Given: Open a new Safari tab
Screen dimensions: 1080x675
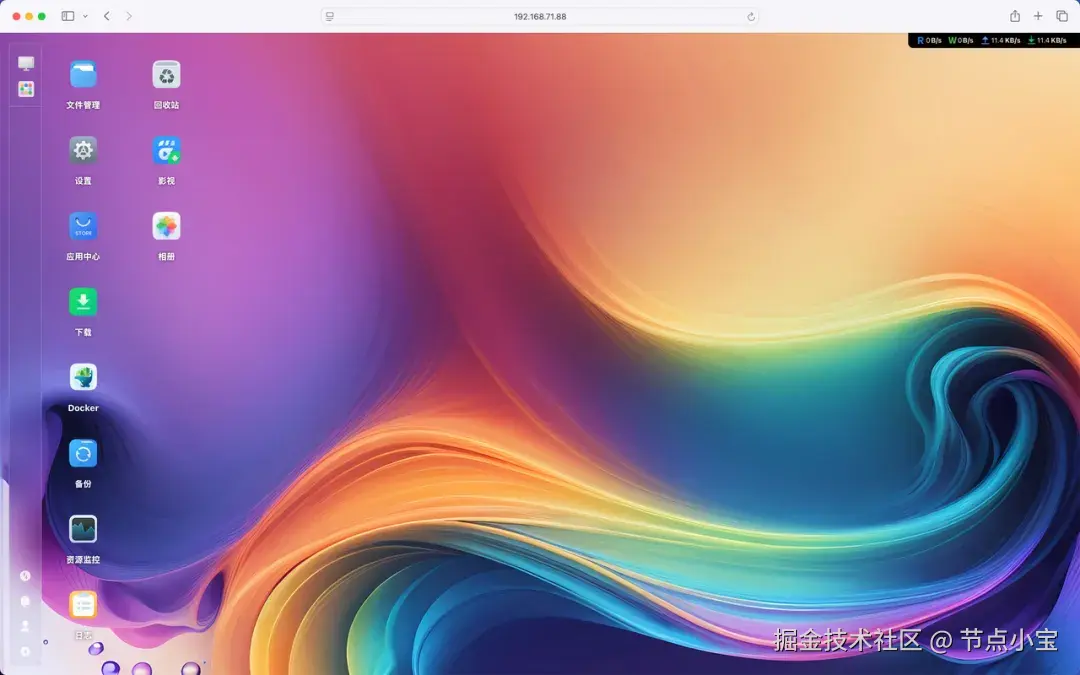Looking at the screenshot, I should click(x=1038, y=16).
